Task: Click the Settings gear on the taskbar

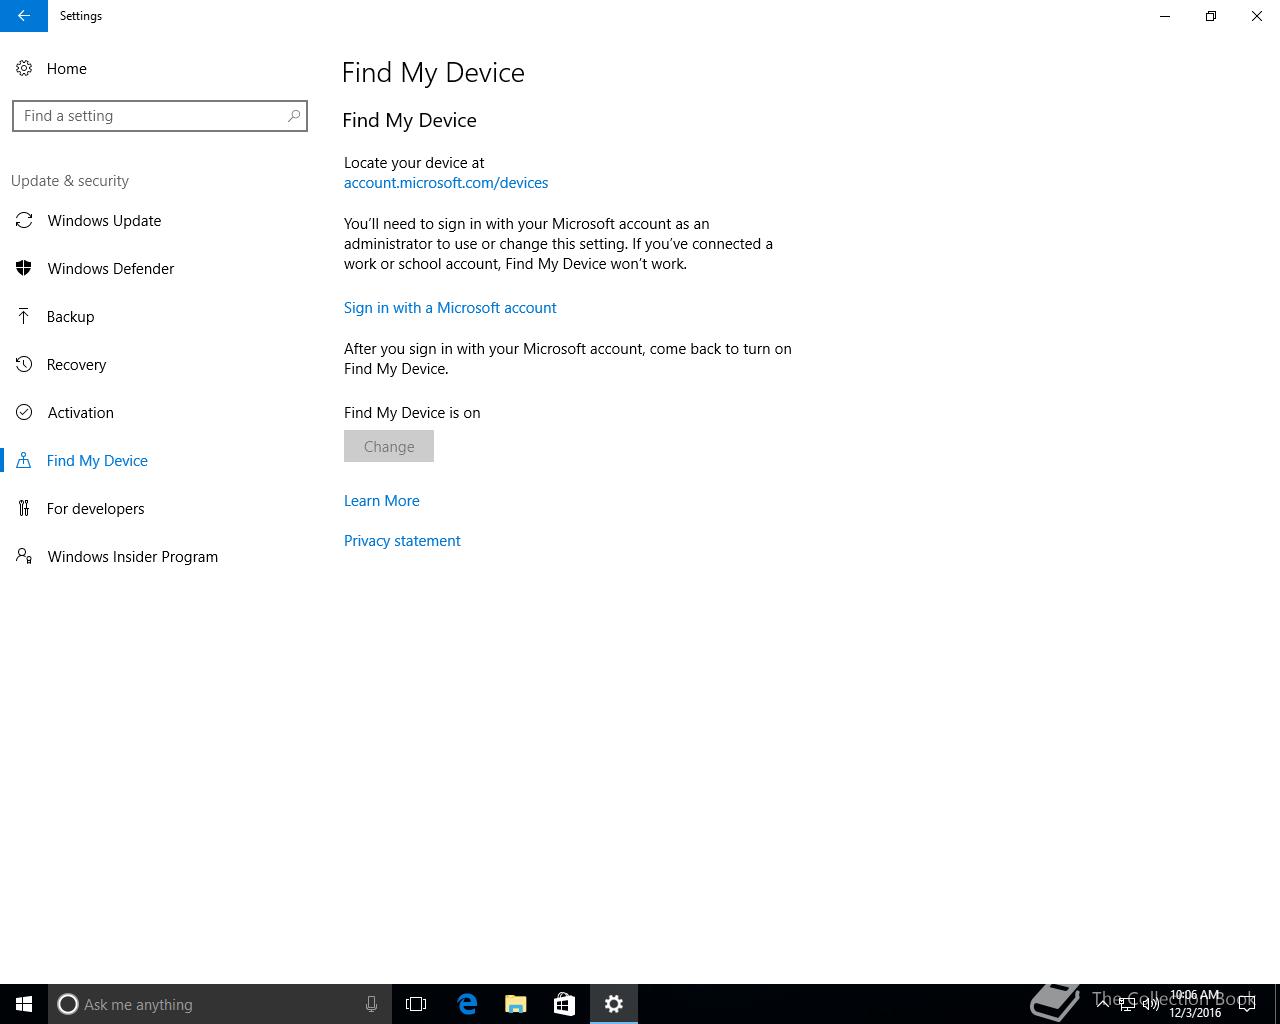Action: coord(614,1004)
